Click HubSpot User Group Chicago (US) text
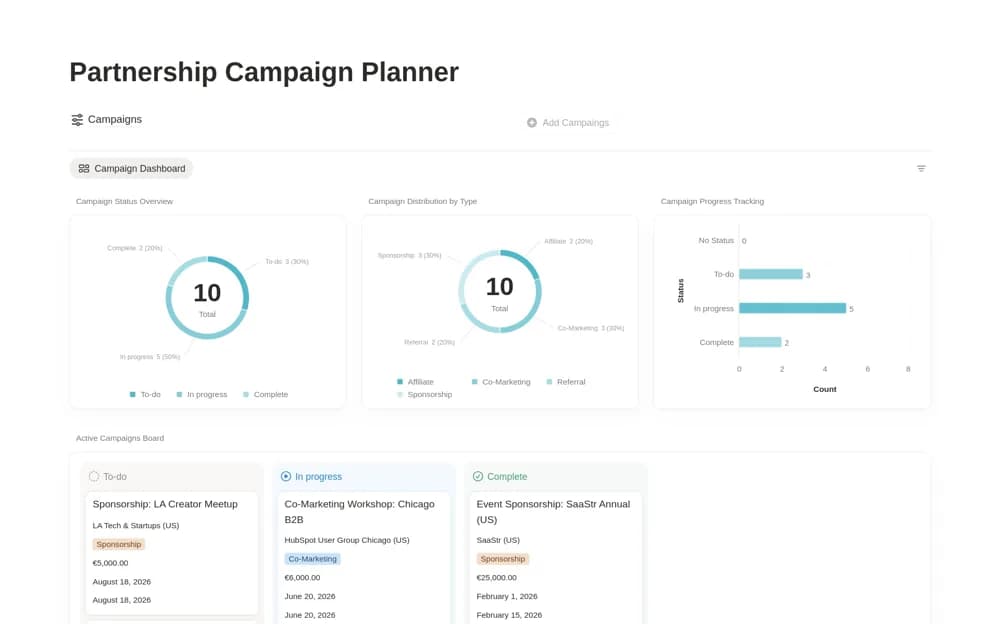This screenshot has height=624, width=1000. click(347, 540)
